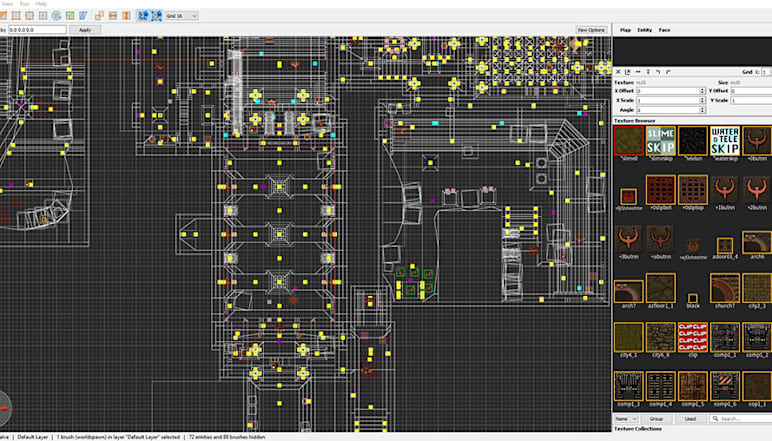Open the Help menu
Viewport: 772px width, 441px height.
point(41,3)
